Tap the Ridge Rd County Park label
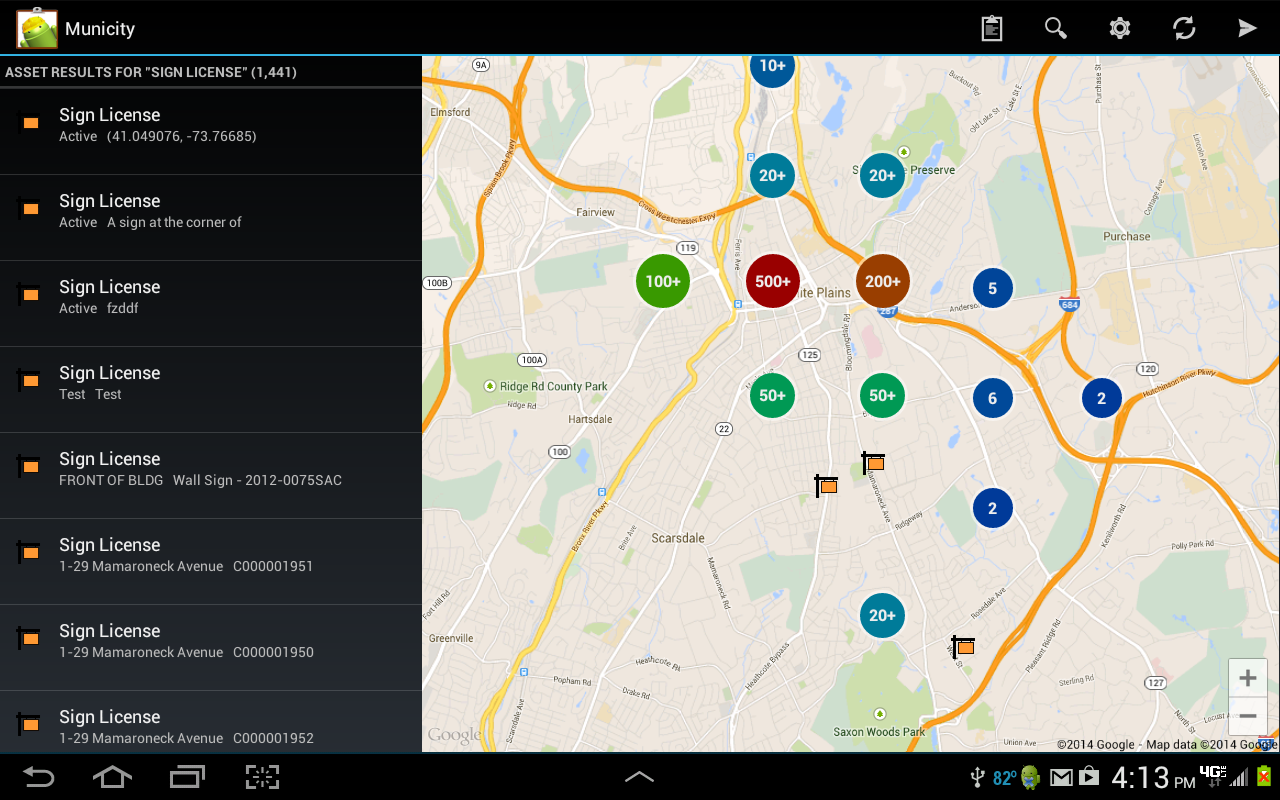 (554, 386)
